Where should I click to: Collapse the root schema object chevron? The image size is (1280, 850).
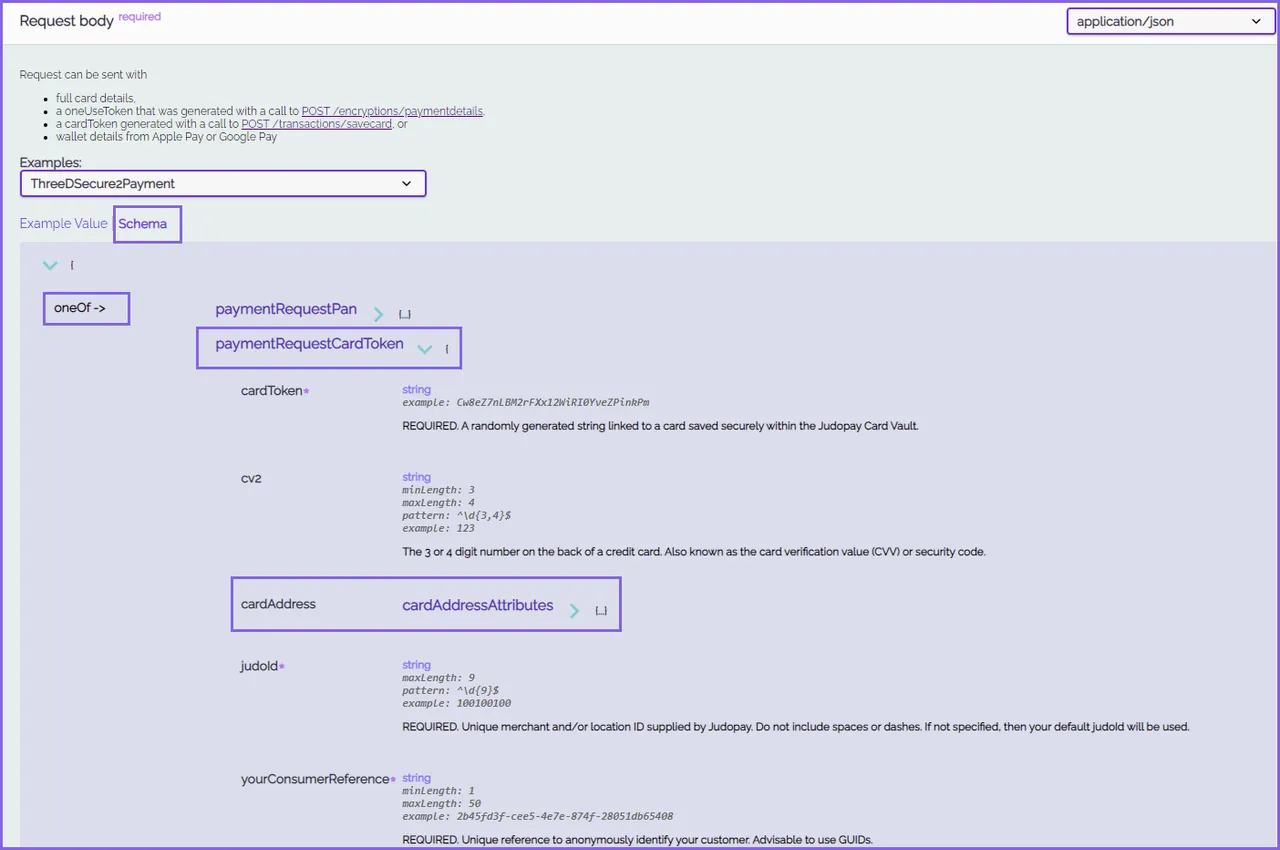(50, 265)
